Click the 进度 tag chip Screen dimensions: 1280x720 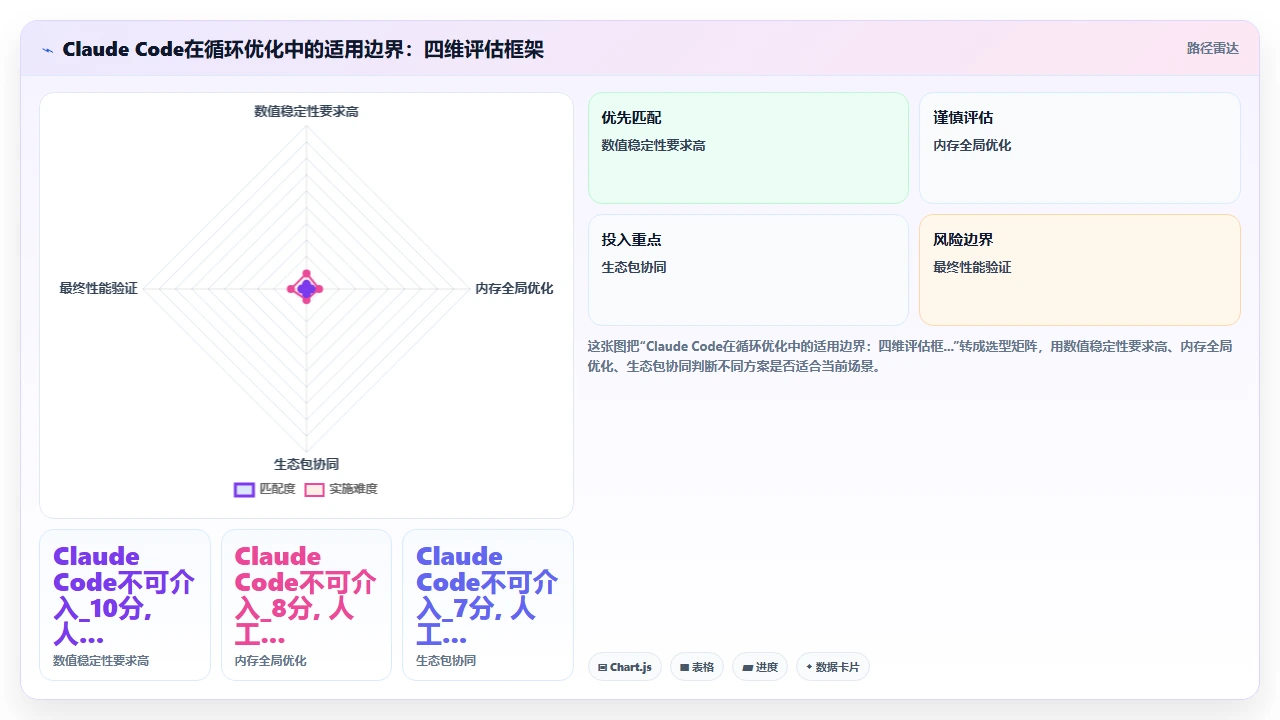pyautogui.click(x=760, y=667)
